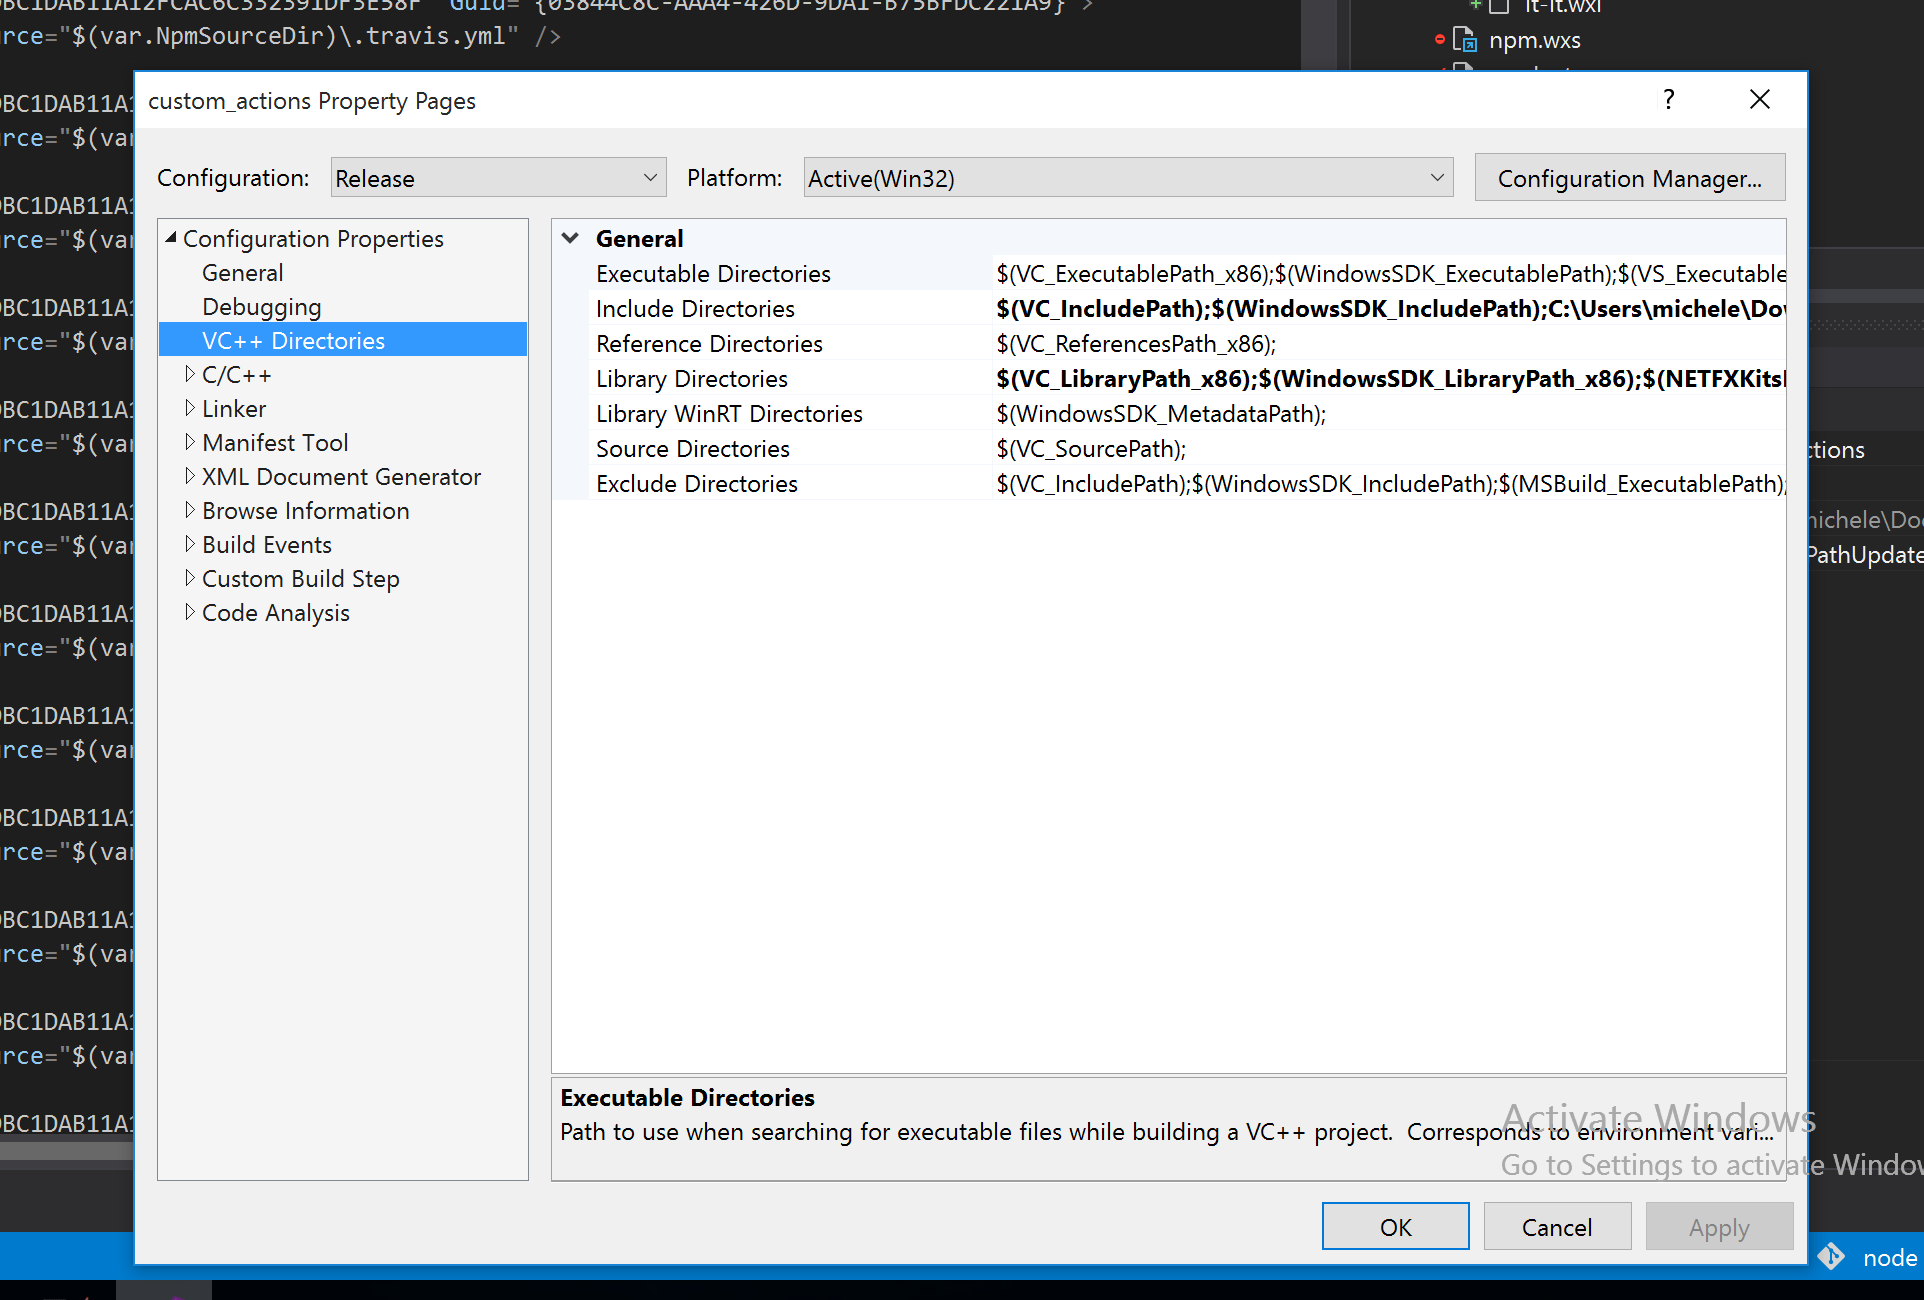
Task: Open the Platform dropdown showing Active(Win32)
Action: click(x=1128, y=178)
